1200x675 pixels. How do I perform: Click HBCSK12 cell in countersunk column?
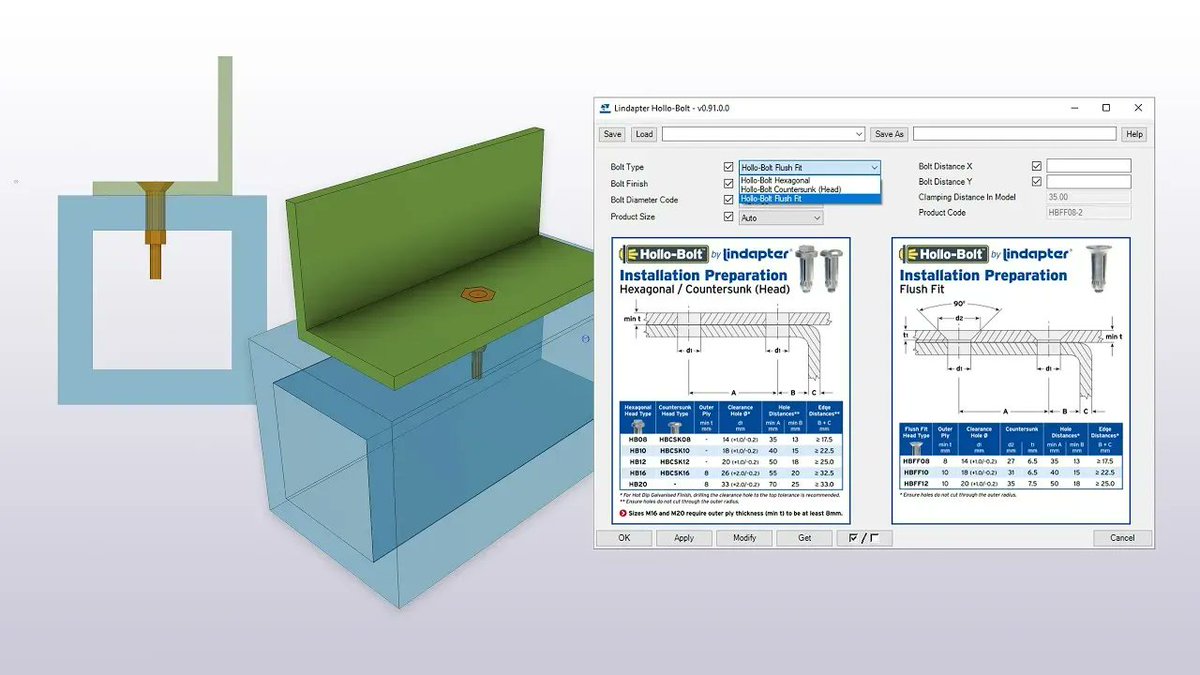[675, 461]
